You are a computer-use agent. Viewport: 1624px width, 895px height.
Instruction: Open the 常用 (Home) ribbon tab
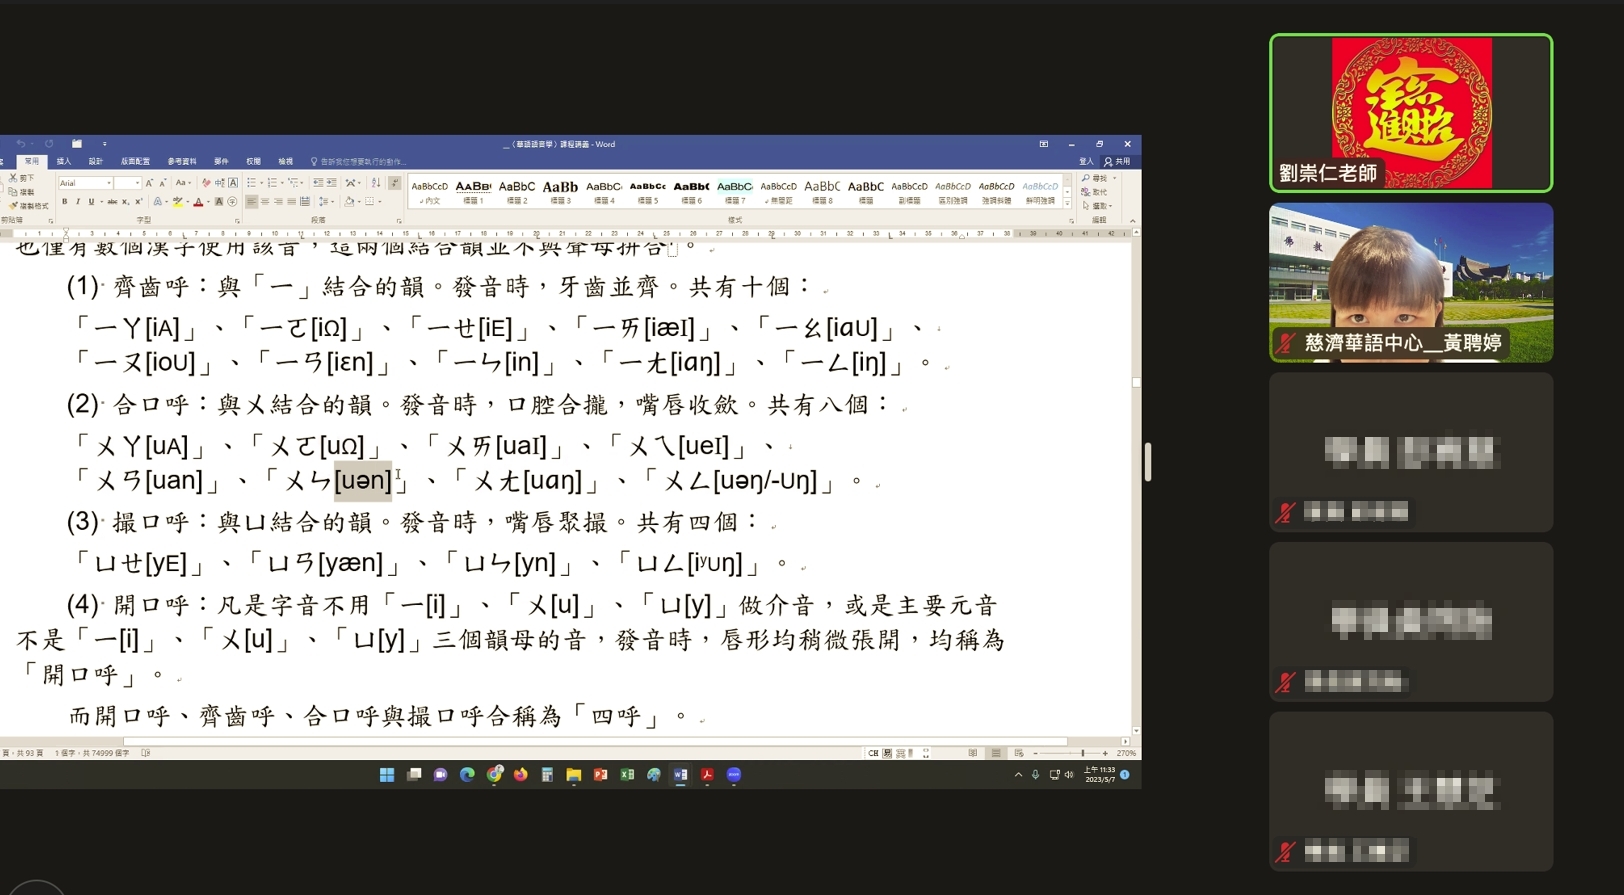coord(32,161)
